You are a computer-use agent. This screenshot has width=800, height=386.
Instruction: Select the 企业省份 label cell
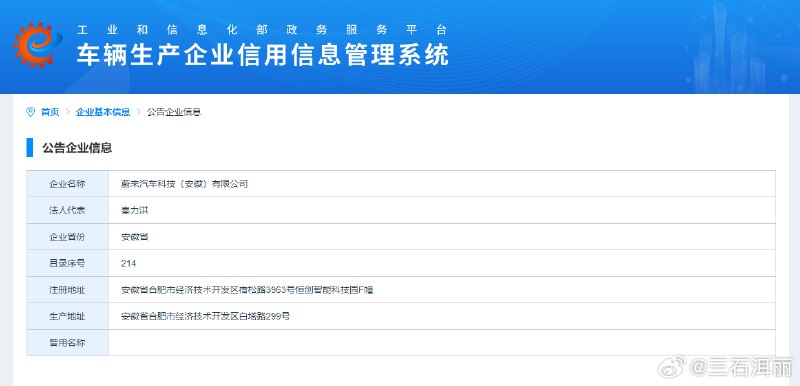(67, 237)
